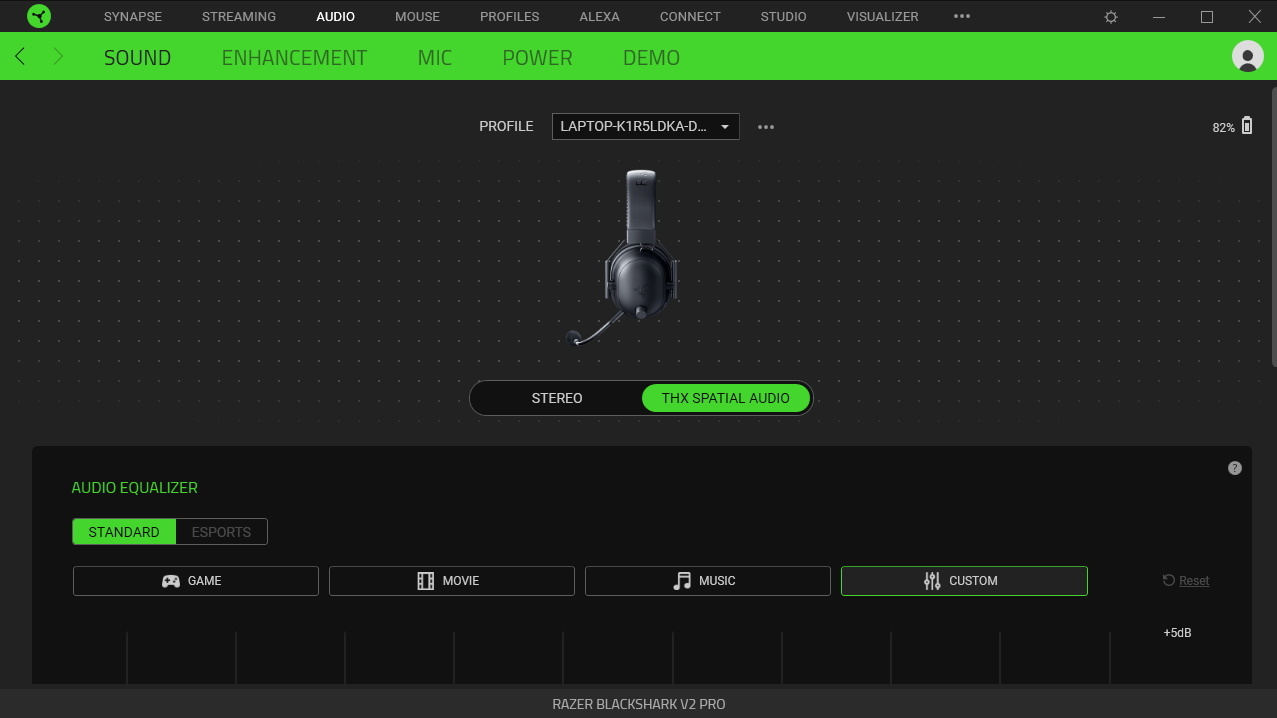Minimize the Razer Synapse window

tap(1159, 17)
